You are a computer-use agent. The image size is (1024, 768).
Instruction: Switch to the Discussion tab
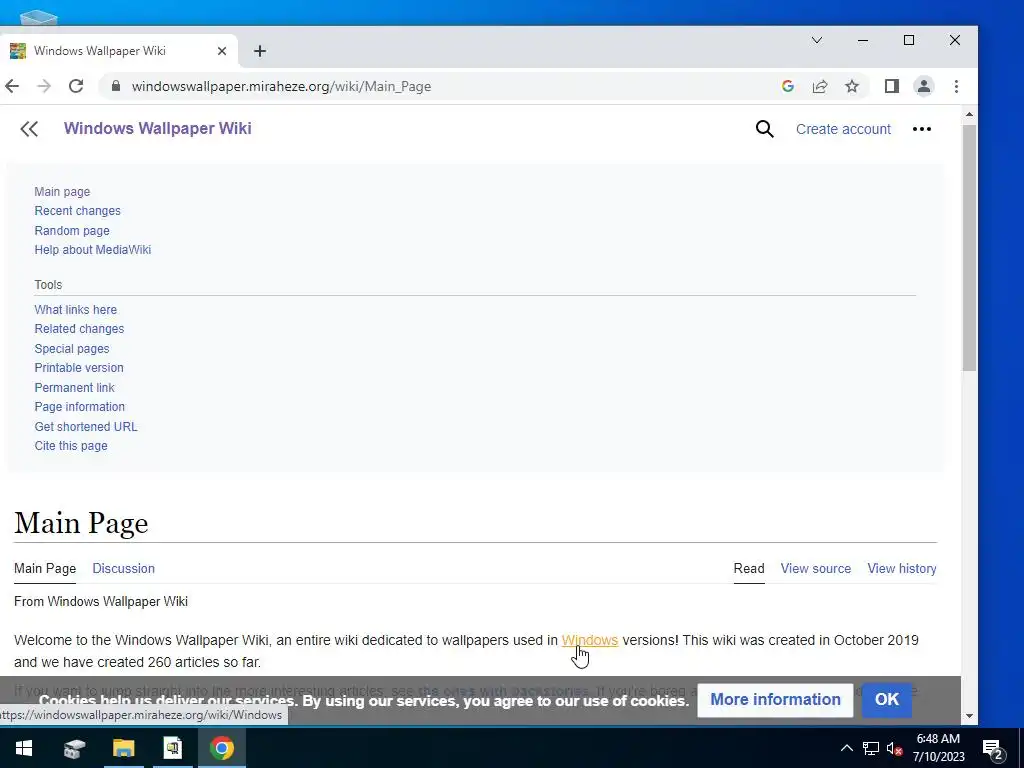point(123,568)
